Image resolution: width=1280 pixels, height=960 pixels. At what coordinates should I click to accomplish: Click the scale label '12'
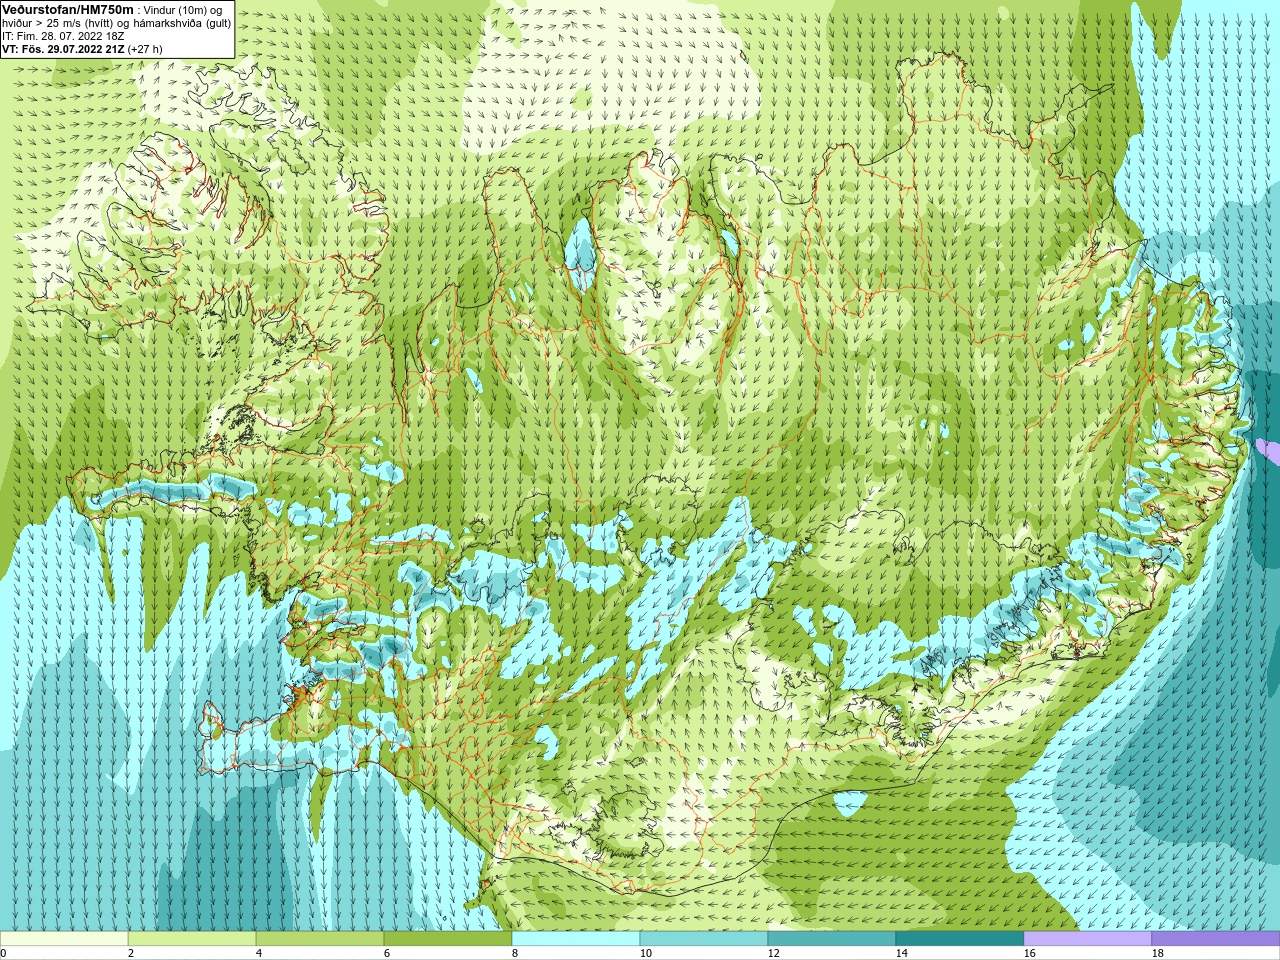(774, 953)
